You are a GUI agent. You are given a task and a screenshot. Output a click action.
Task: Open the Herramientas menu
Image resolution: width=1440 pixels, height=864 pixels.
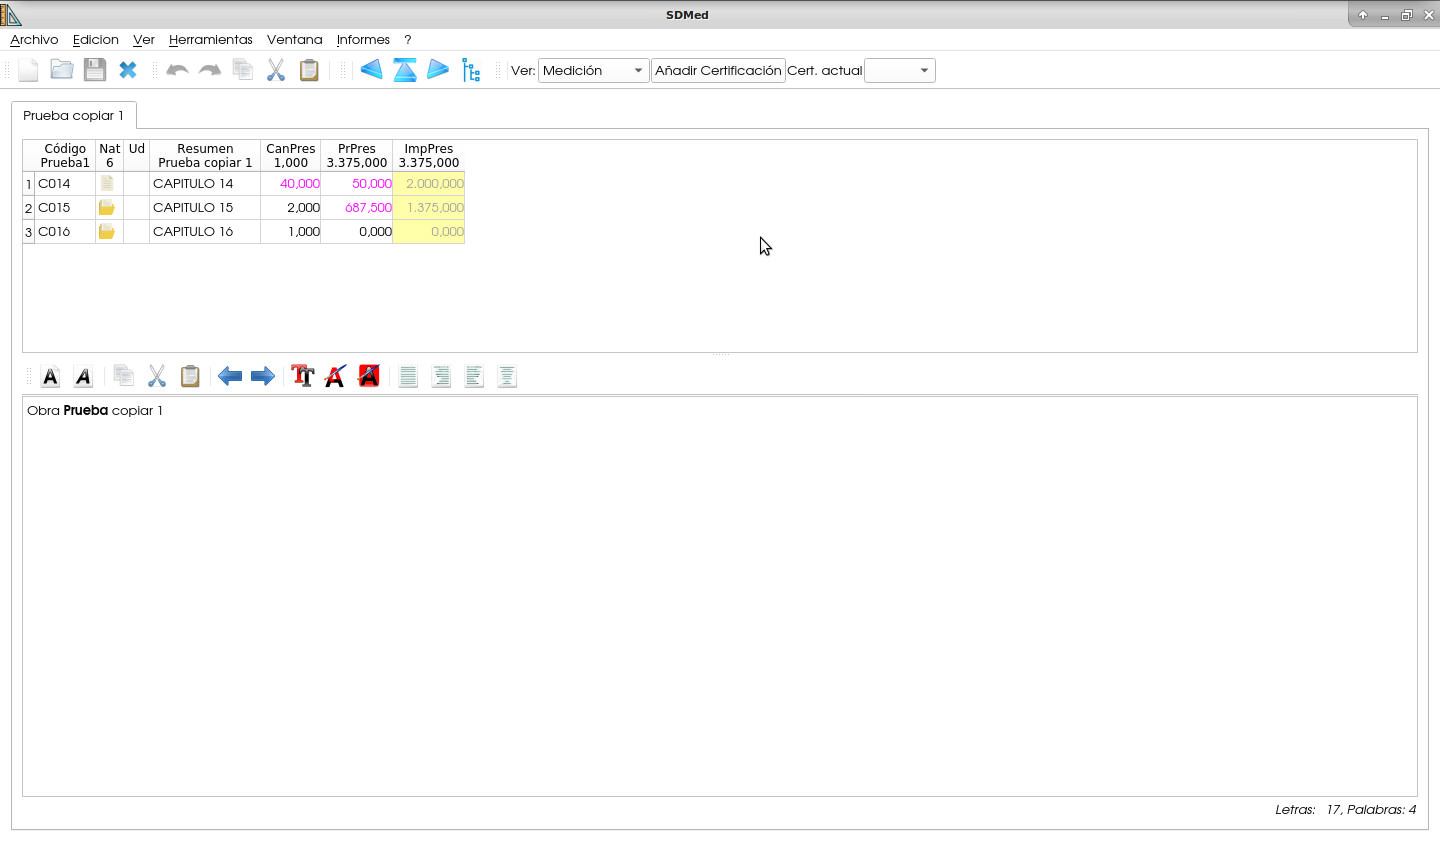tap(211, 40)
